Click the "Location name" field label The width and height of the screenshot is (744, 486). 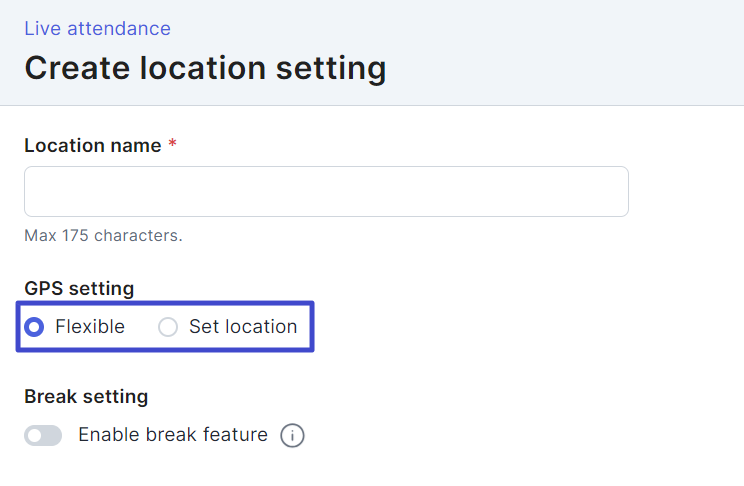click(x=92, y=146)
